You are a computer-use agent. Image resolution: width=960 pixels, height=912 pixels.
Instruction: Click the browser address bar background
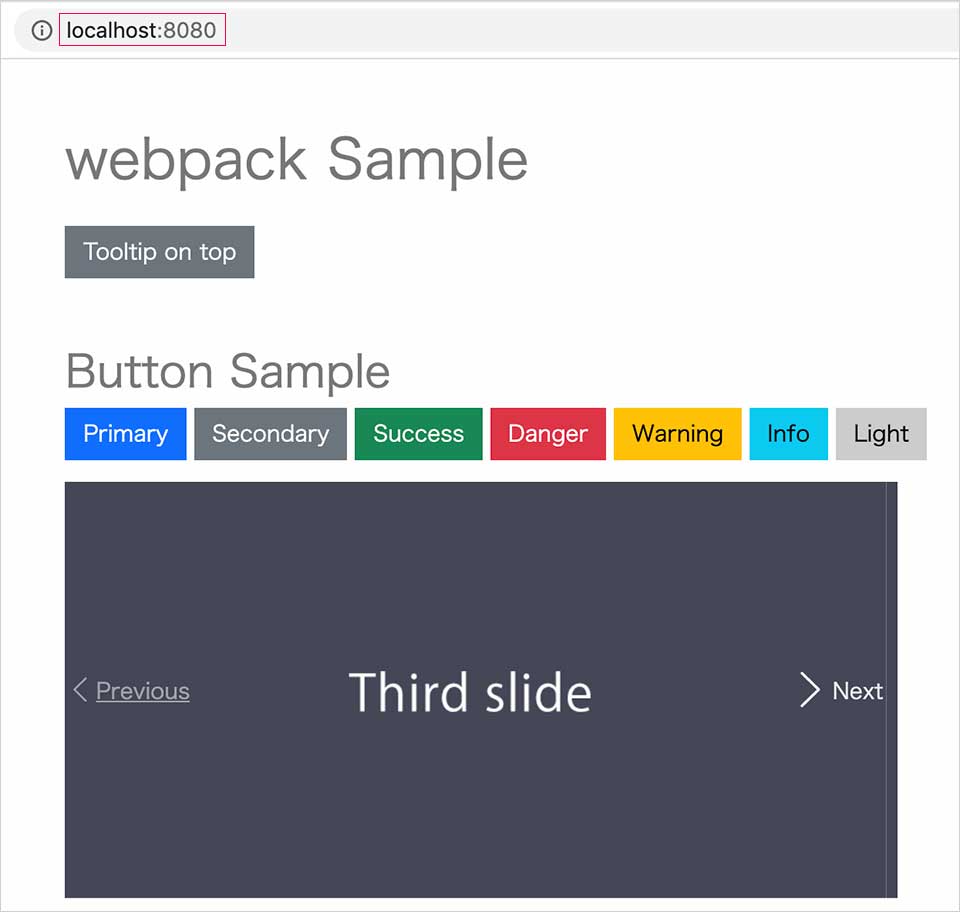pos(600,31)
